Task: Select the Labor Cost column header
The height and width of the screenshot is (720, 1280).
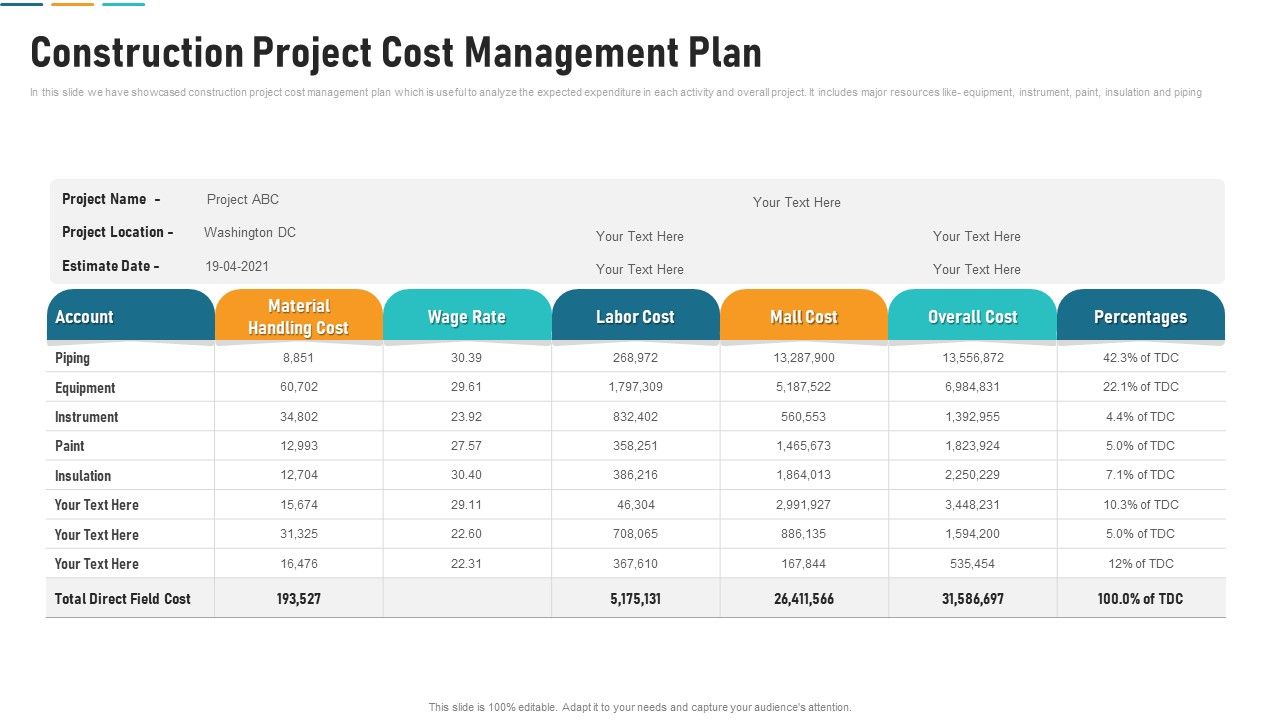Action: point(636,317)
